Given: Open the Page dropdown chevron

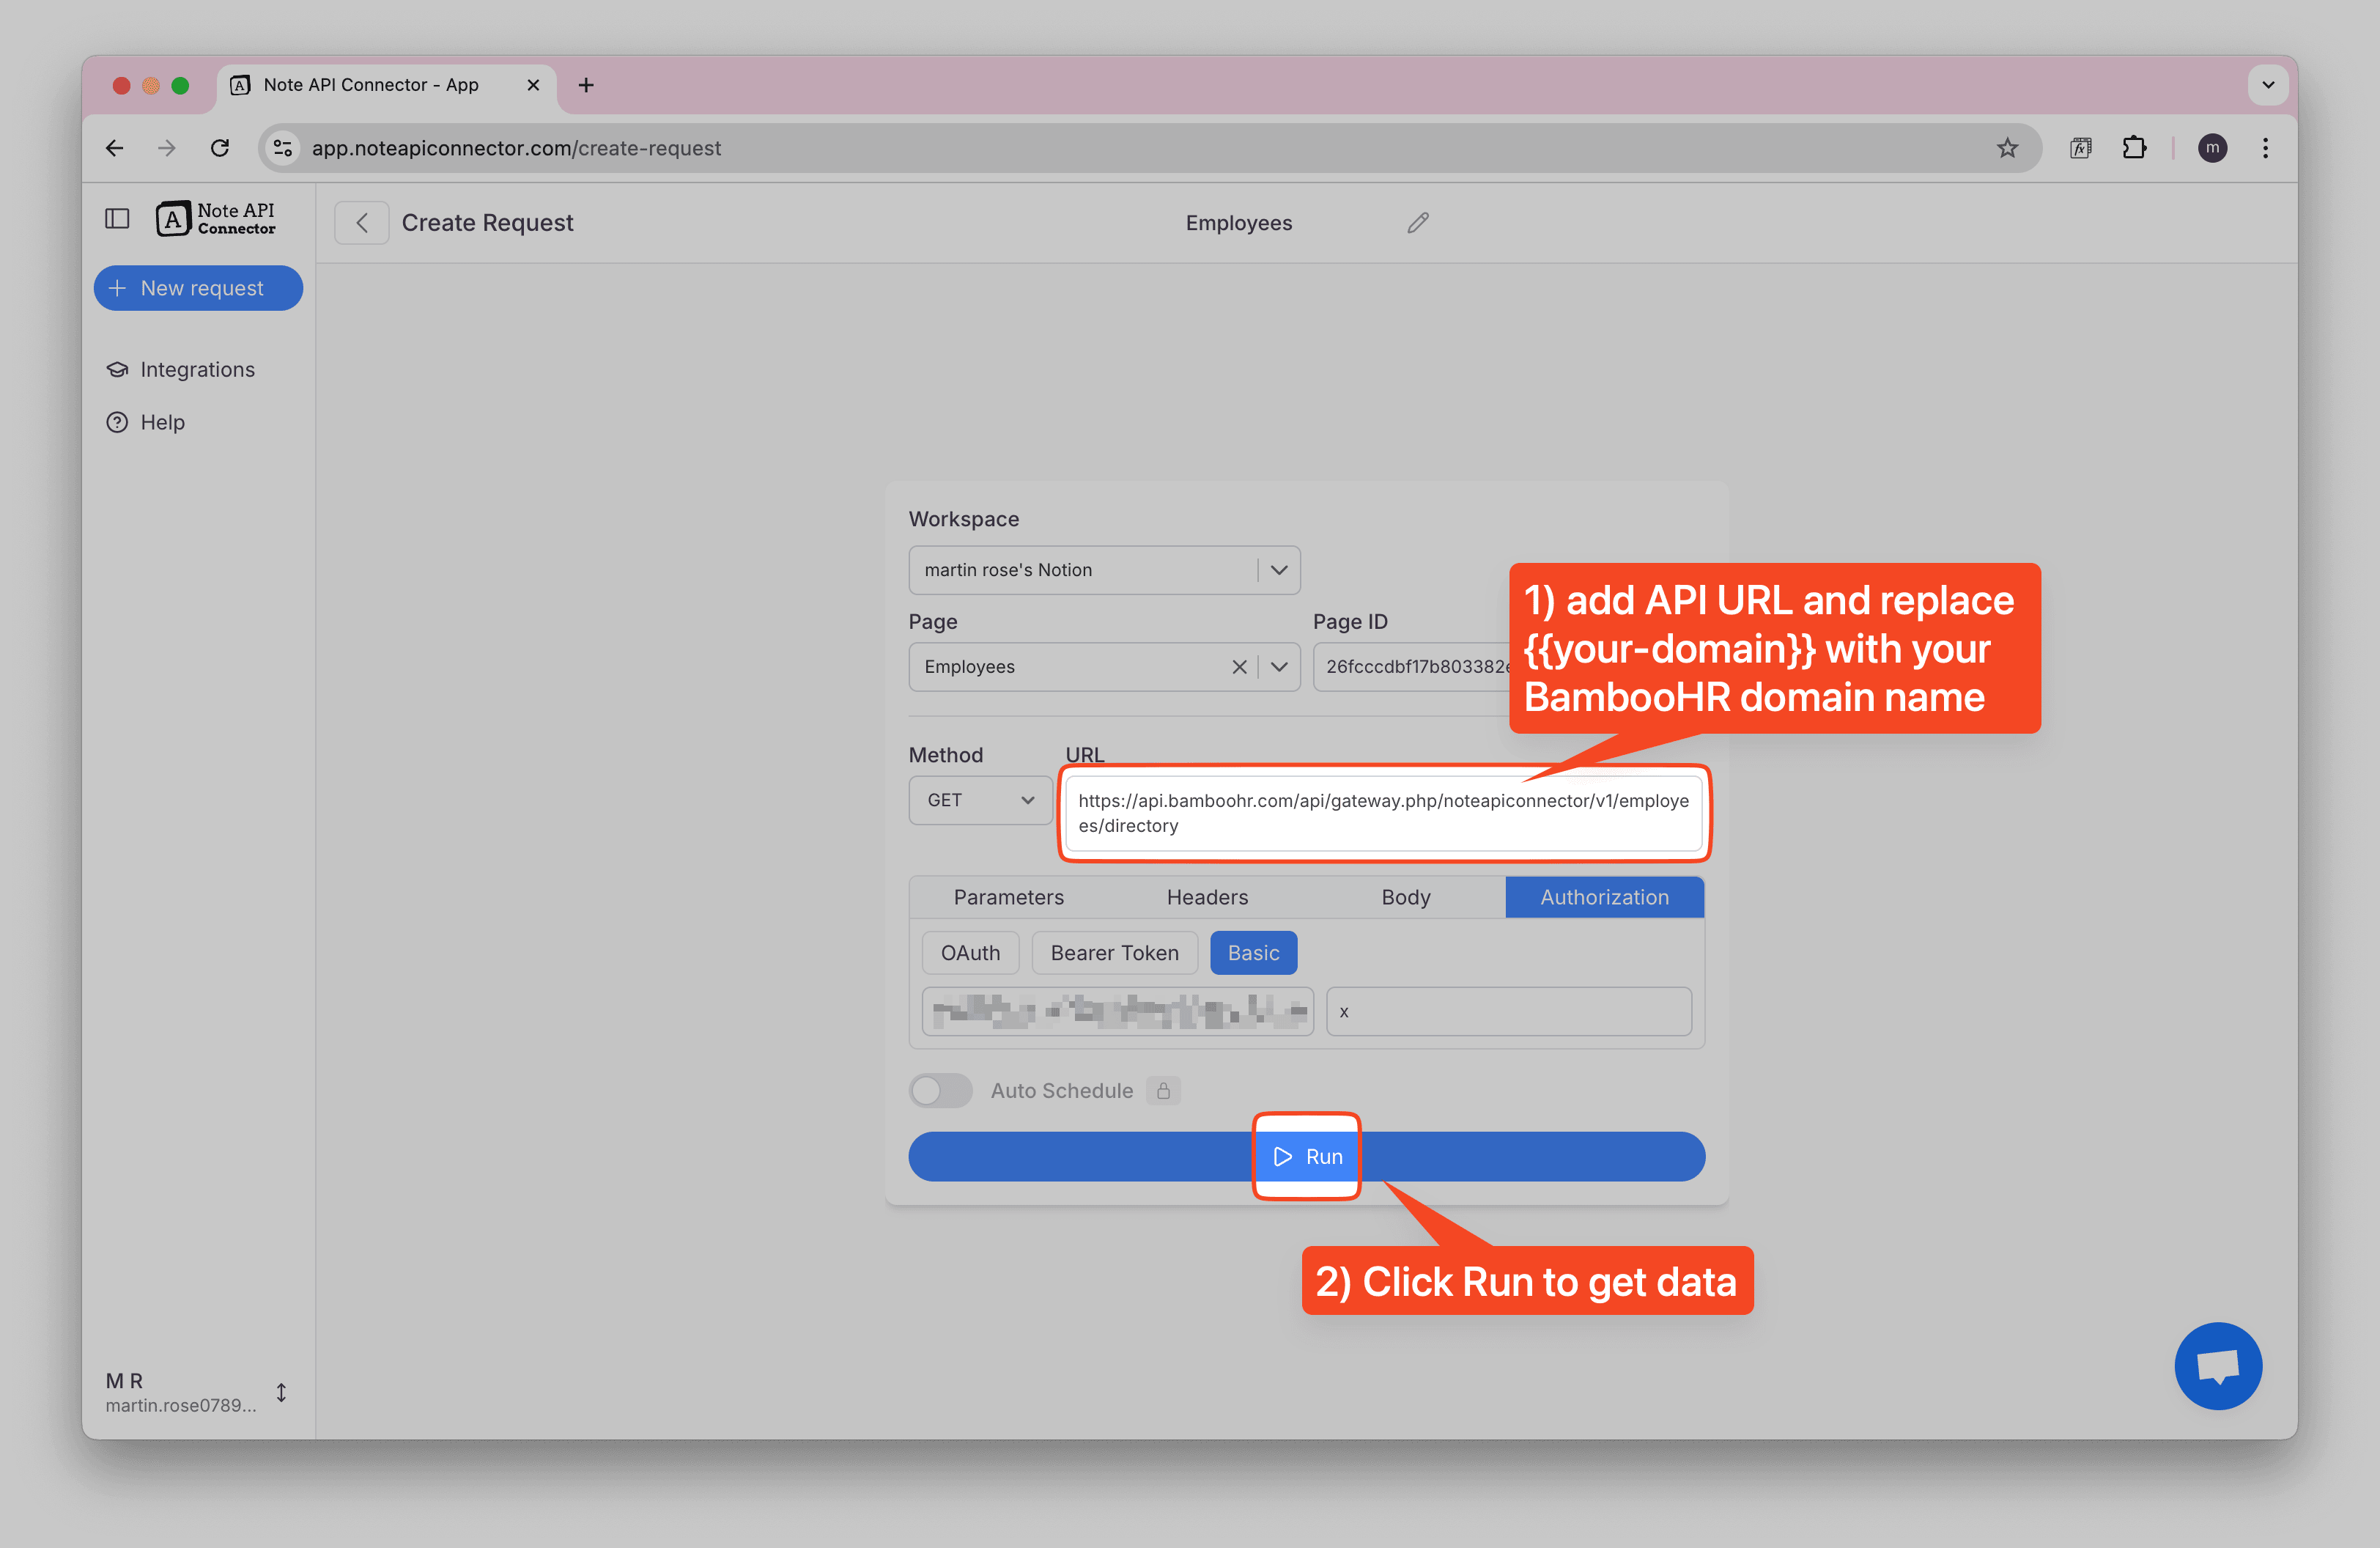Looking at the screenshot, I should click(x=1278, y=667).
